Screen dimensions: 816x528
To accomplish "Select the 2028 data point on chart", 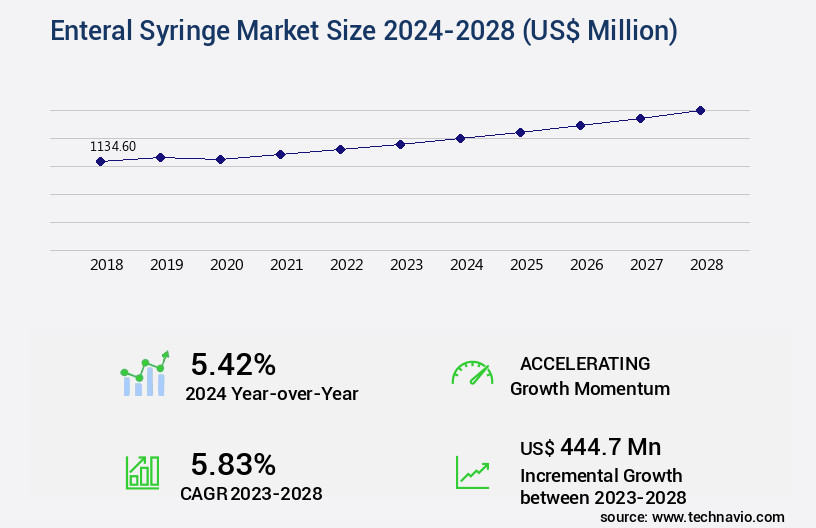I will 700,110.
